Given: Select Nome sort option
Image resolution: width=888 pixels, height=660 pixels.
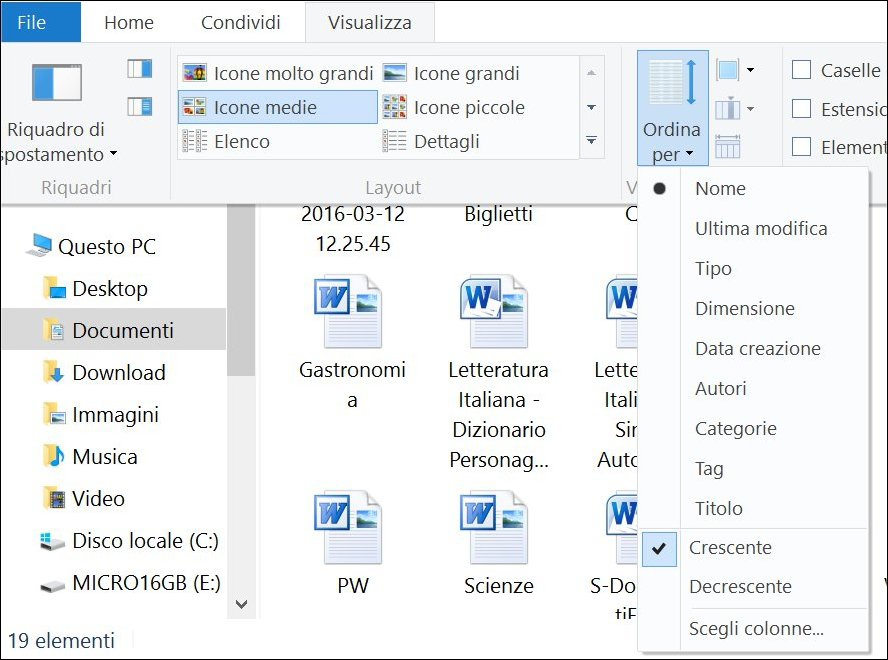Looking at the screenshot, I should 720,188.
